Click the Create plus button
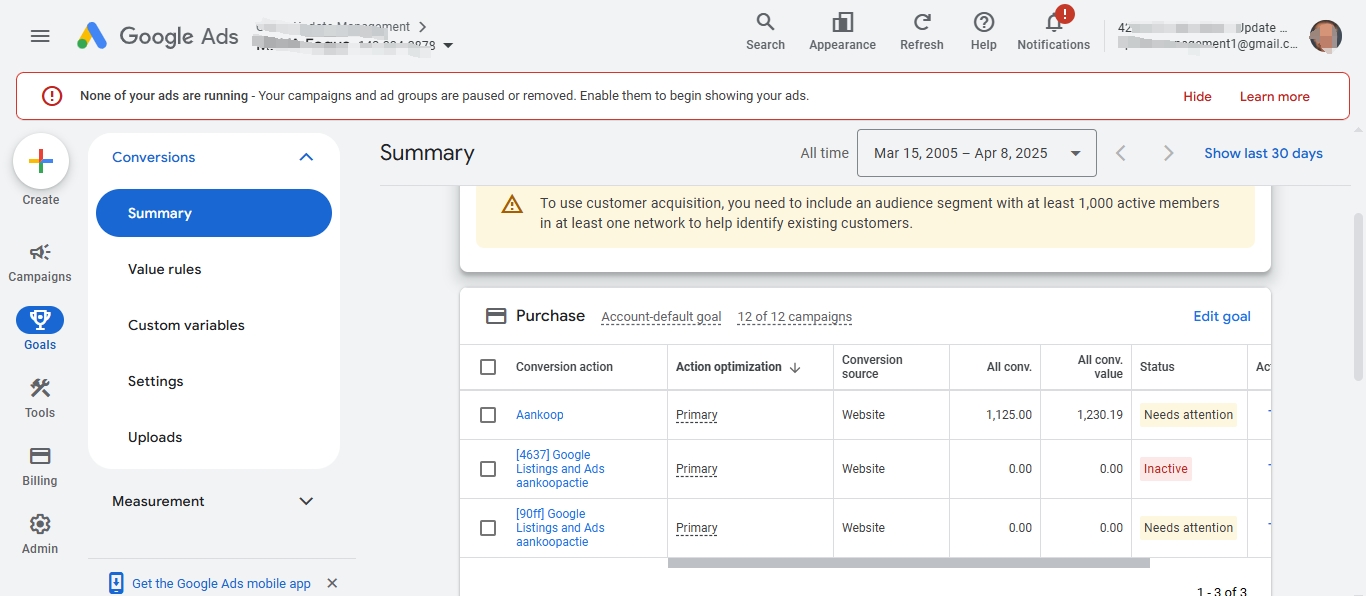This screenshot has height=596, width=1366. click(x=41, y=161)
